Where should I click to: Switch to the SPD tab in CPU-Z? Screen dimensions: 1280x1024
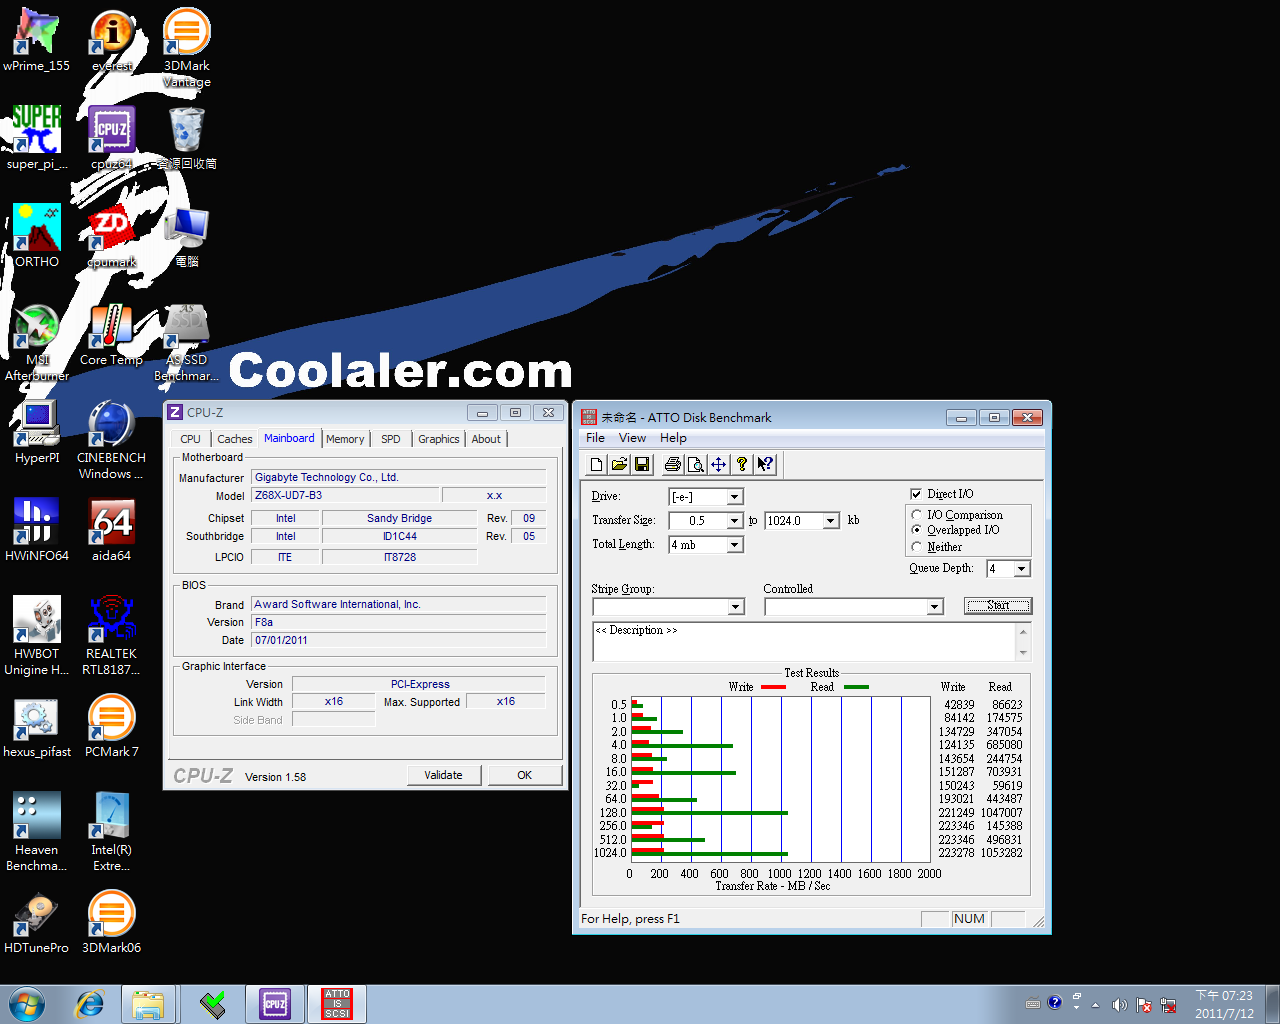391,439
